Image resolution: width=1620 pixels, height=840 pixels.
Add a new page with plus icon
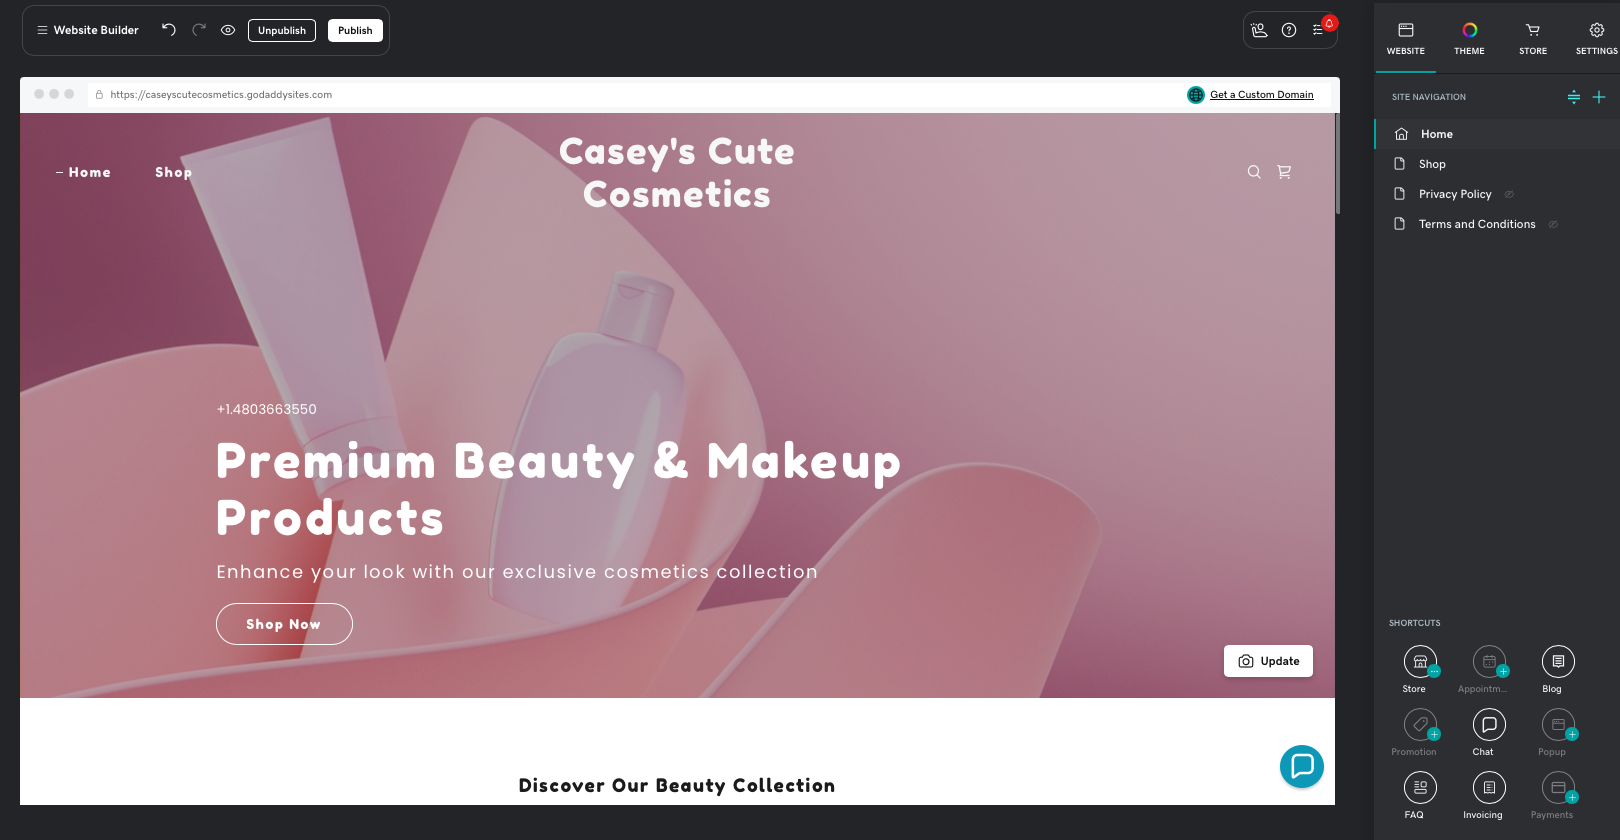click(x=1599, y=97)
